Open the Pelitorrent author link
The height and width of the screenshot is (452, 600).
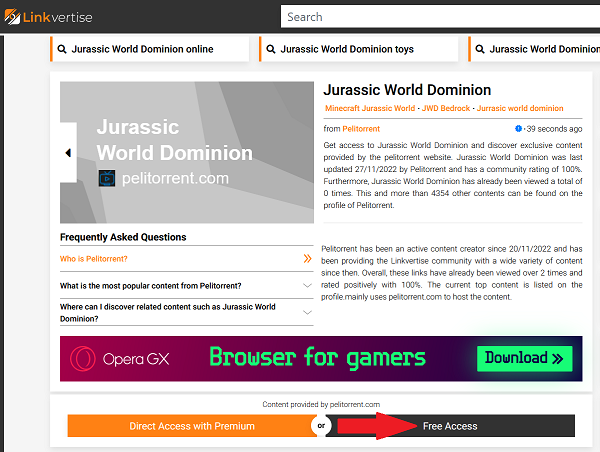coord(361,129)
